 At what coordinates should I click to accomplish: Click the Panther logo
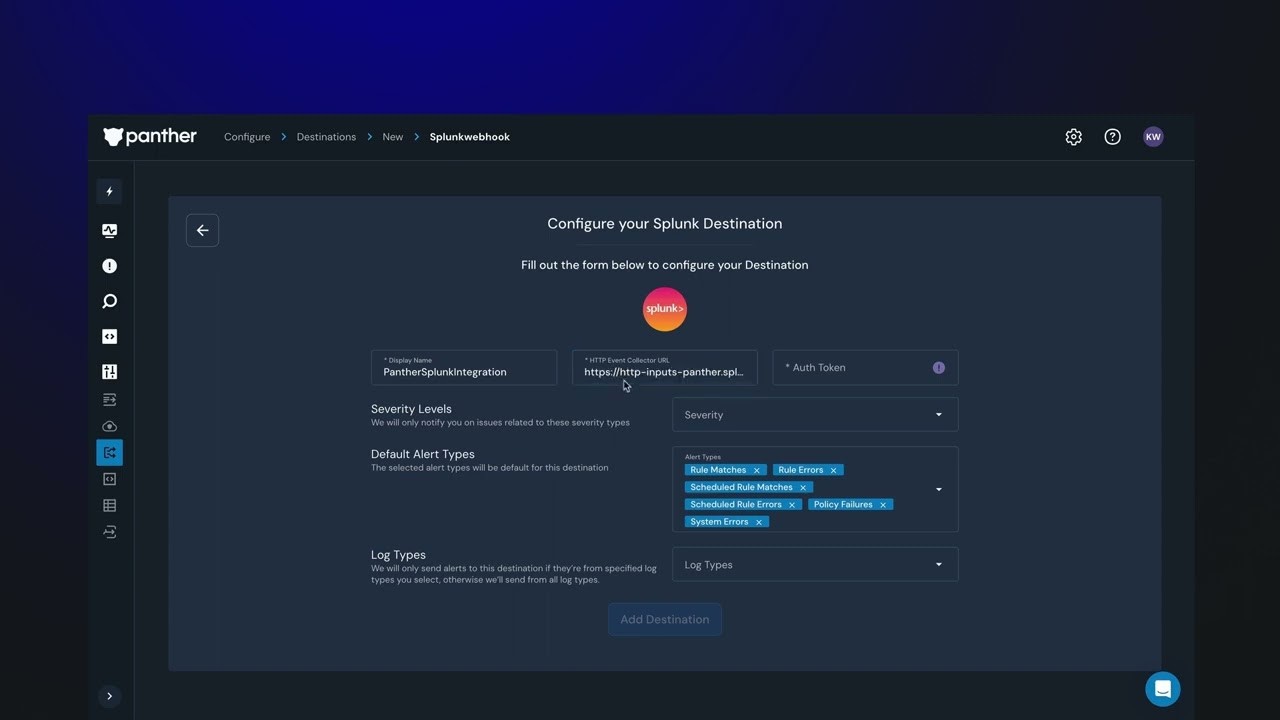pos(150,137)
